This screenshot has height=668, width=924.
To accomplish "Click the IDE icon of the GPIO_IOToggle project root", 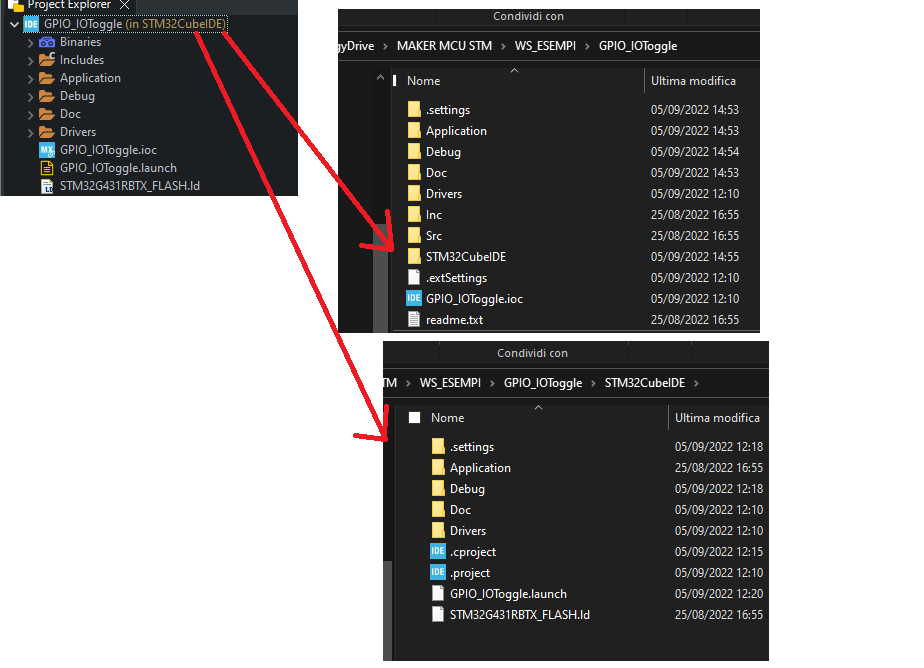I will pyautogui.click(x=31, y=24).
